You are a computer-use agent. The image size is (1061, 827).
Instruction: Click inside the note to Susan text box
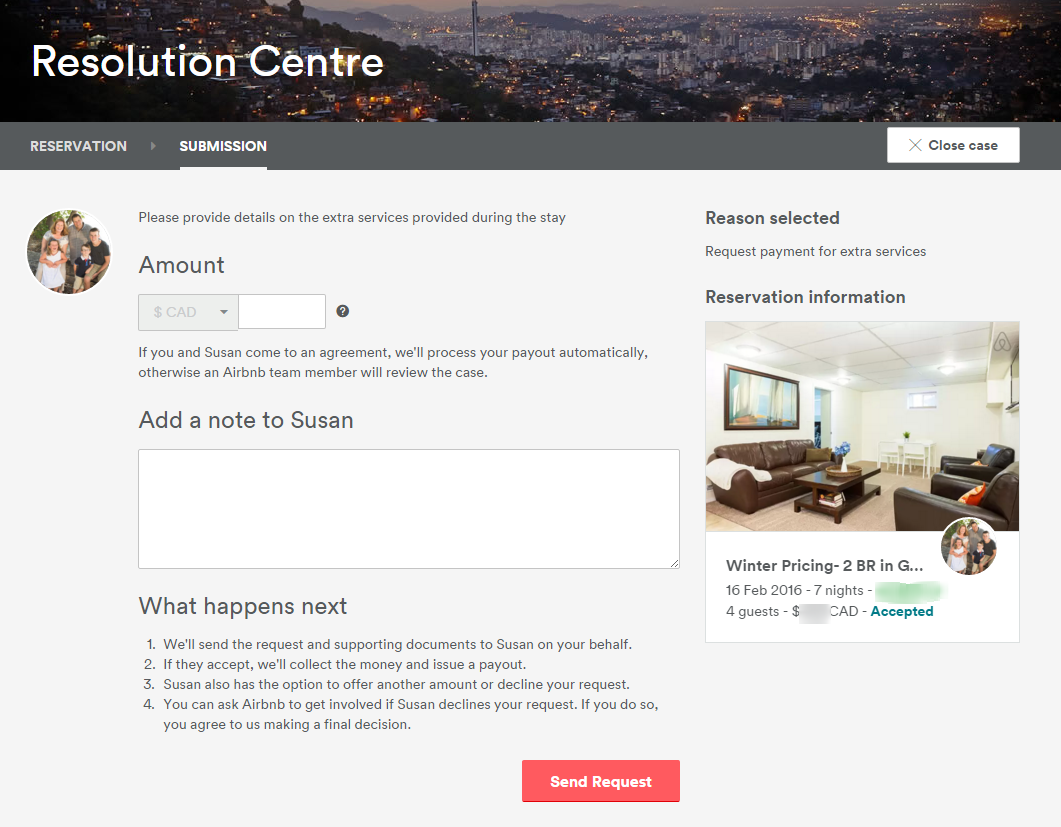coord(408,508)
